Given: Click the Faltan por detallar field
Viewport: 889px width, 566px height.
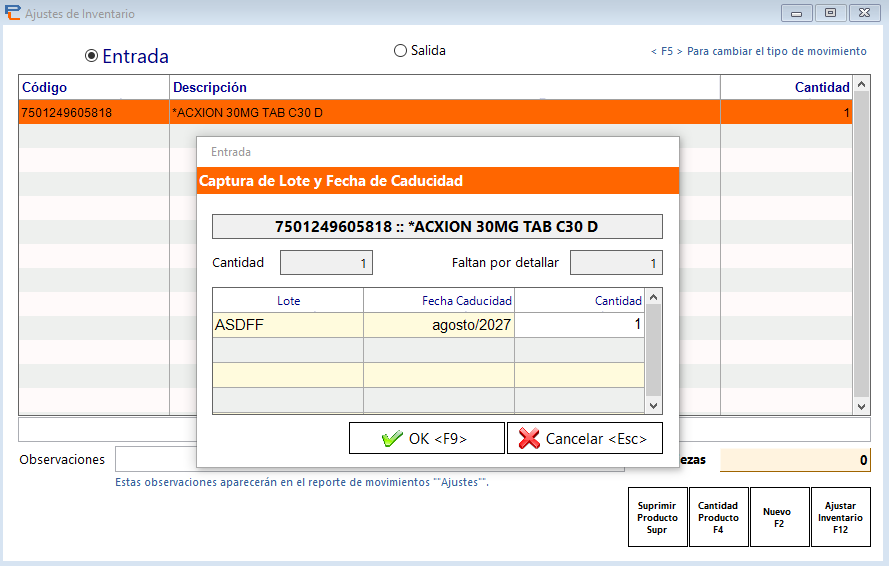Looking at the screenshot, I should 616,263.
